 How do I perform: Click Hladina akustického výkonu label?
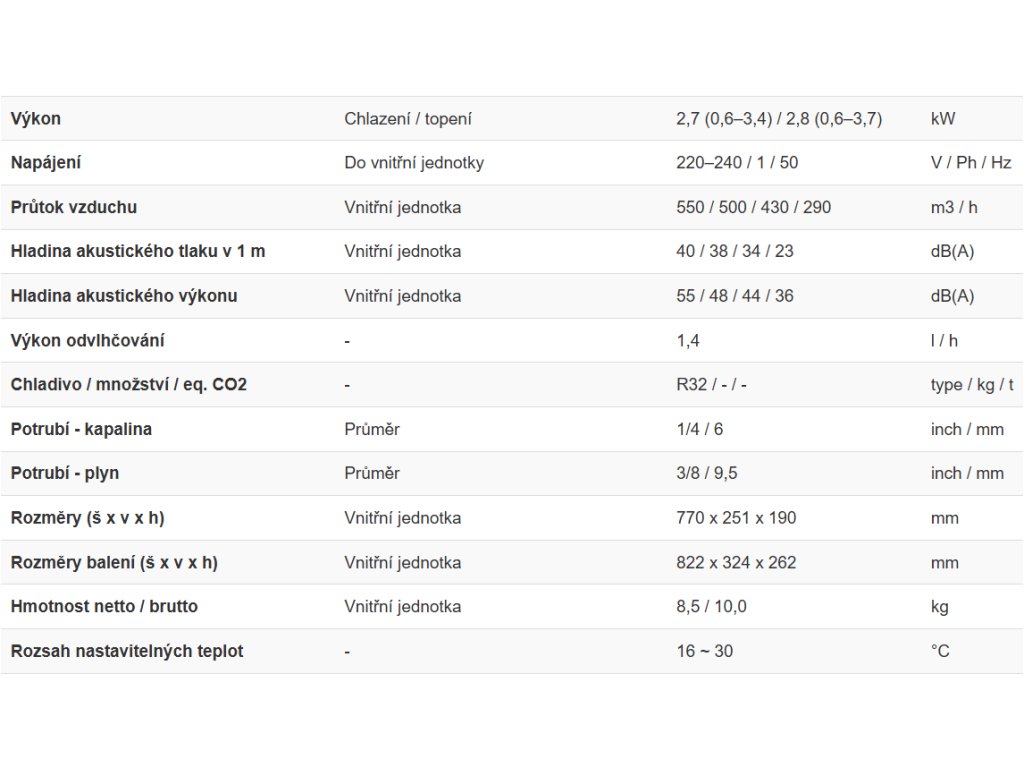click(124, 296)
